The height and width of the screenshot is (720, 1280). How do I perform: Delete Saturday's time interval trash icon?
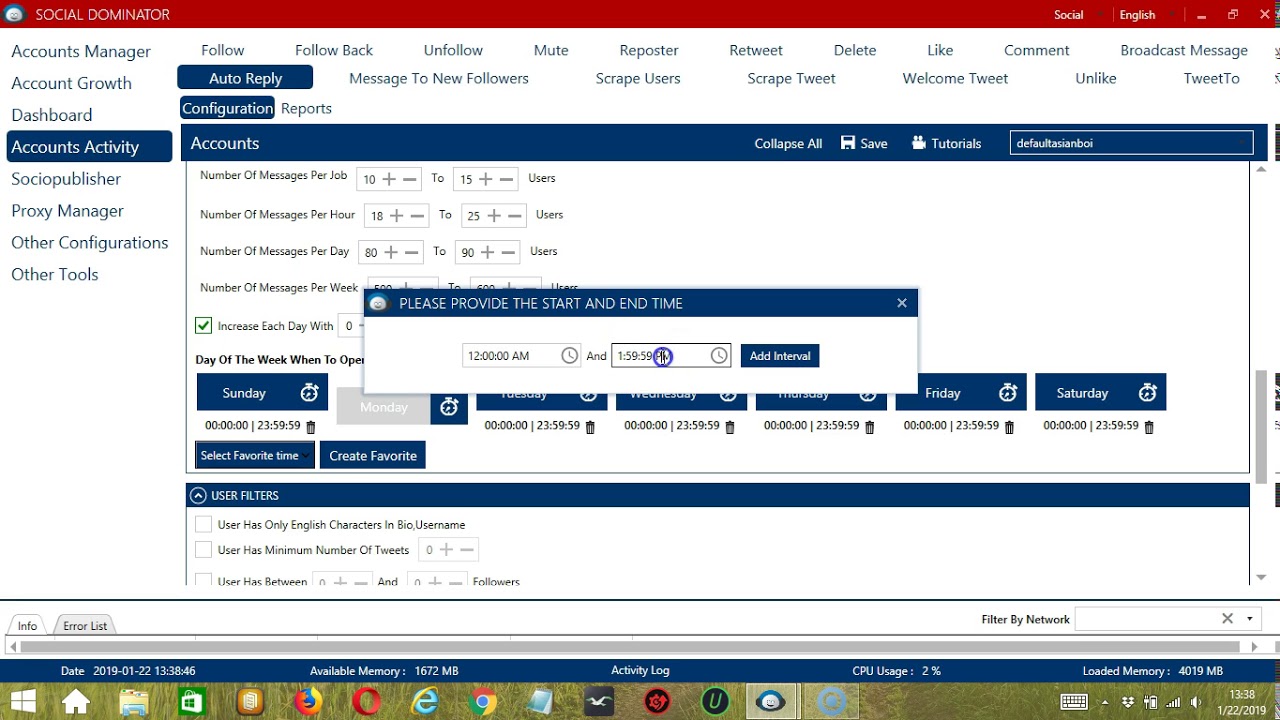[x=1148, y=427]
